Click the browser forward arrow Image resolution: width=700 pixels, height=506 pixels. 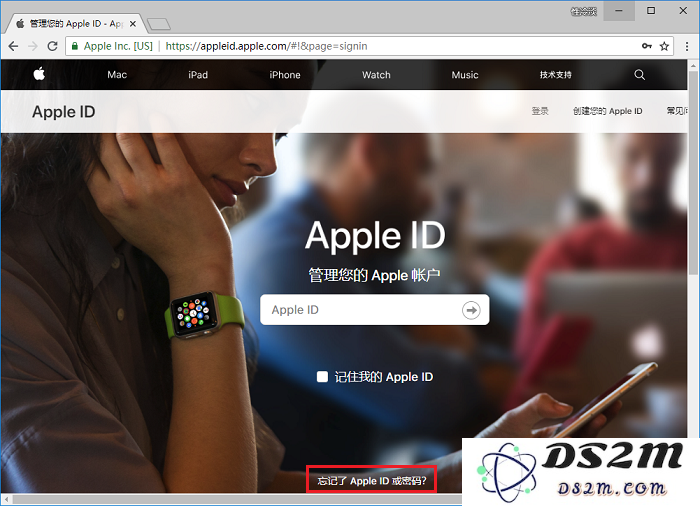pyautogui.click(x=33, y=46)
